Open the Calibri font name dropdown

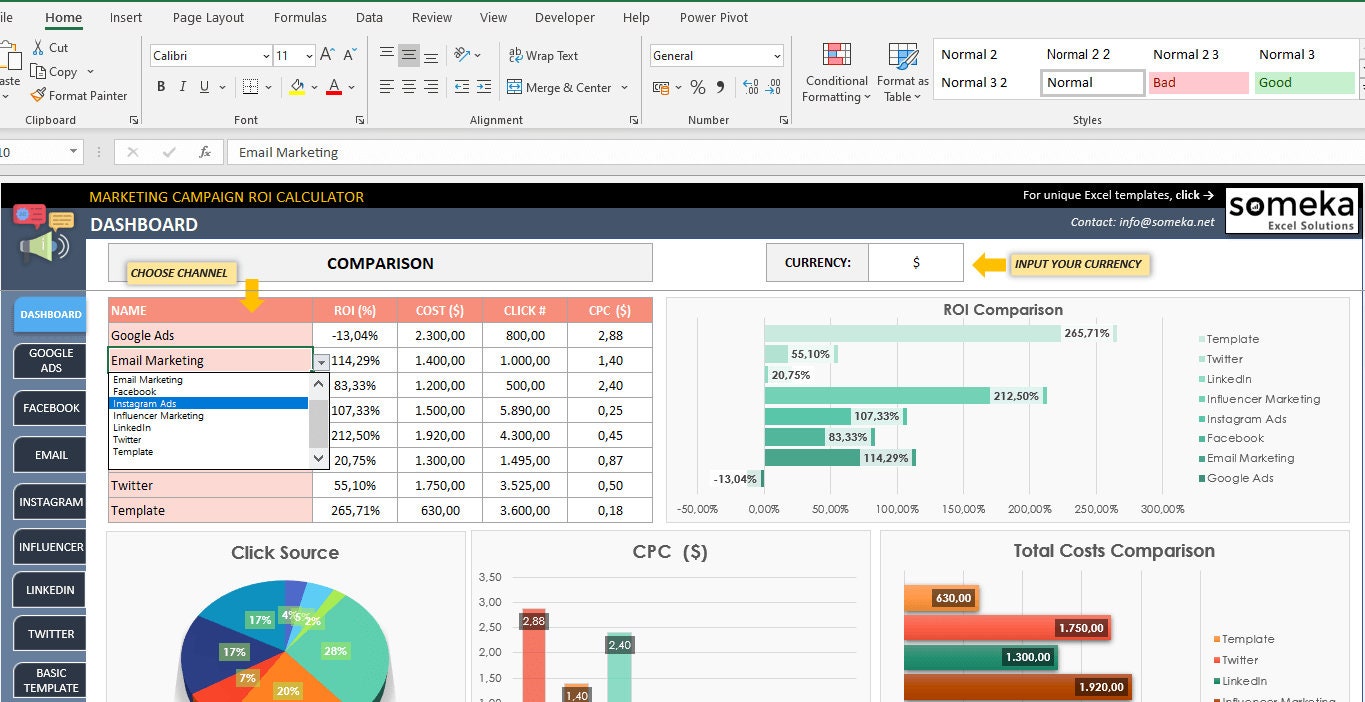[x=266, y=55]
